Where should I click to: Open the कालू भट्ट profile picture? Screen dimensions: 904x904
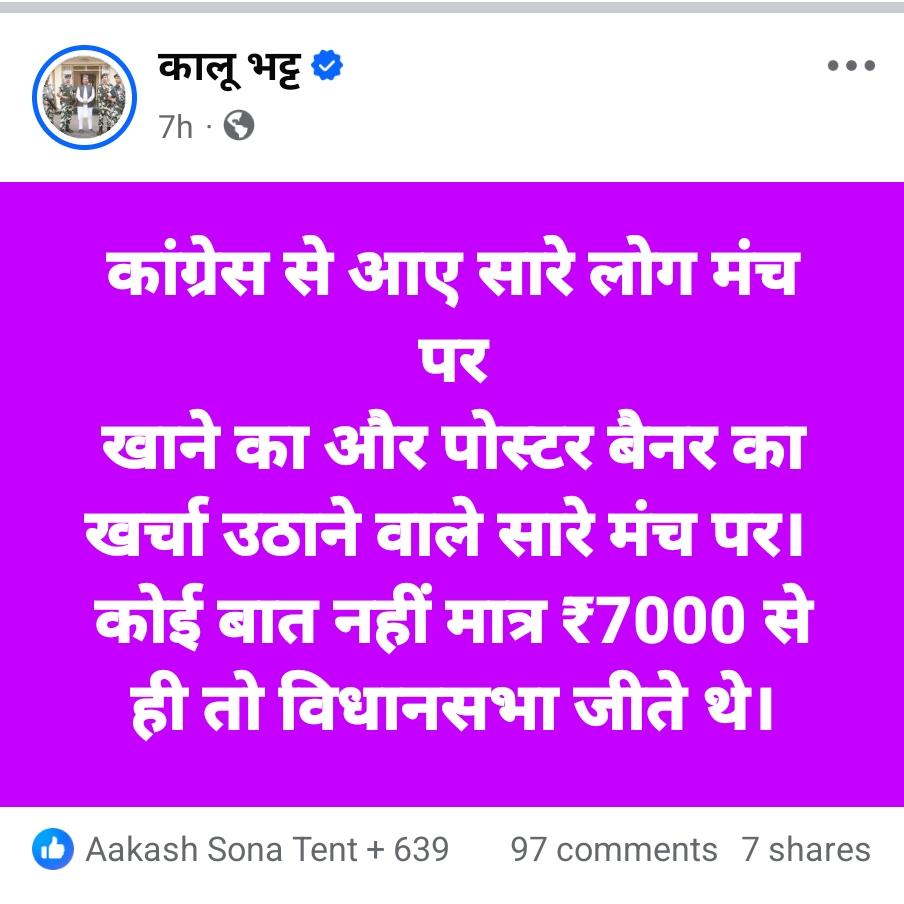[x=84, y=96]
